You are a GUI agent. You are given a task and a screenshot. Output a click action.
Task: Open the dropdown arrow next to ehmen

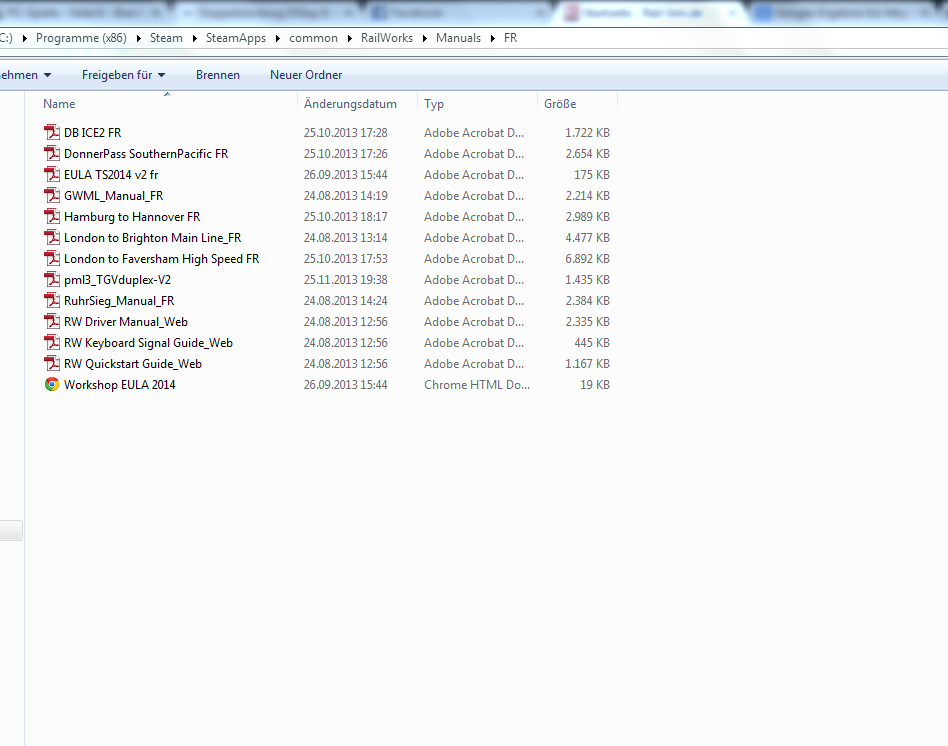[x=47, y=75]
